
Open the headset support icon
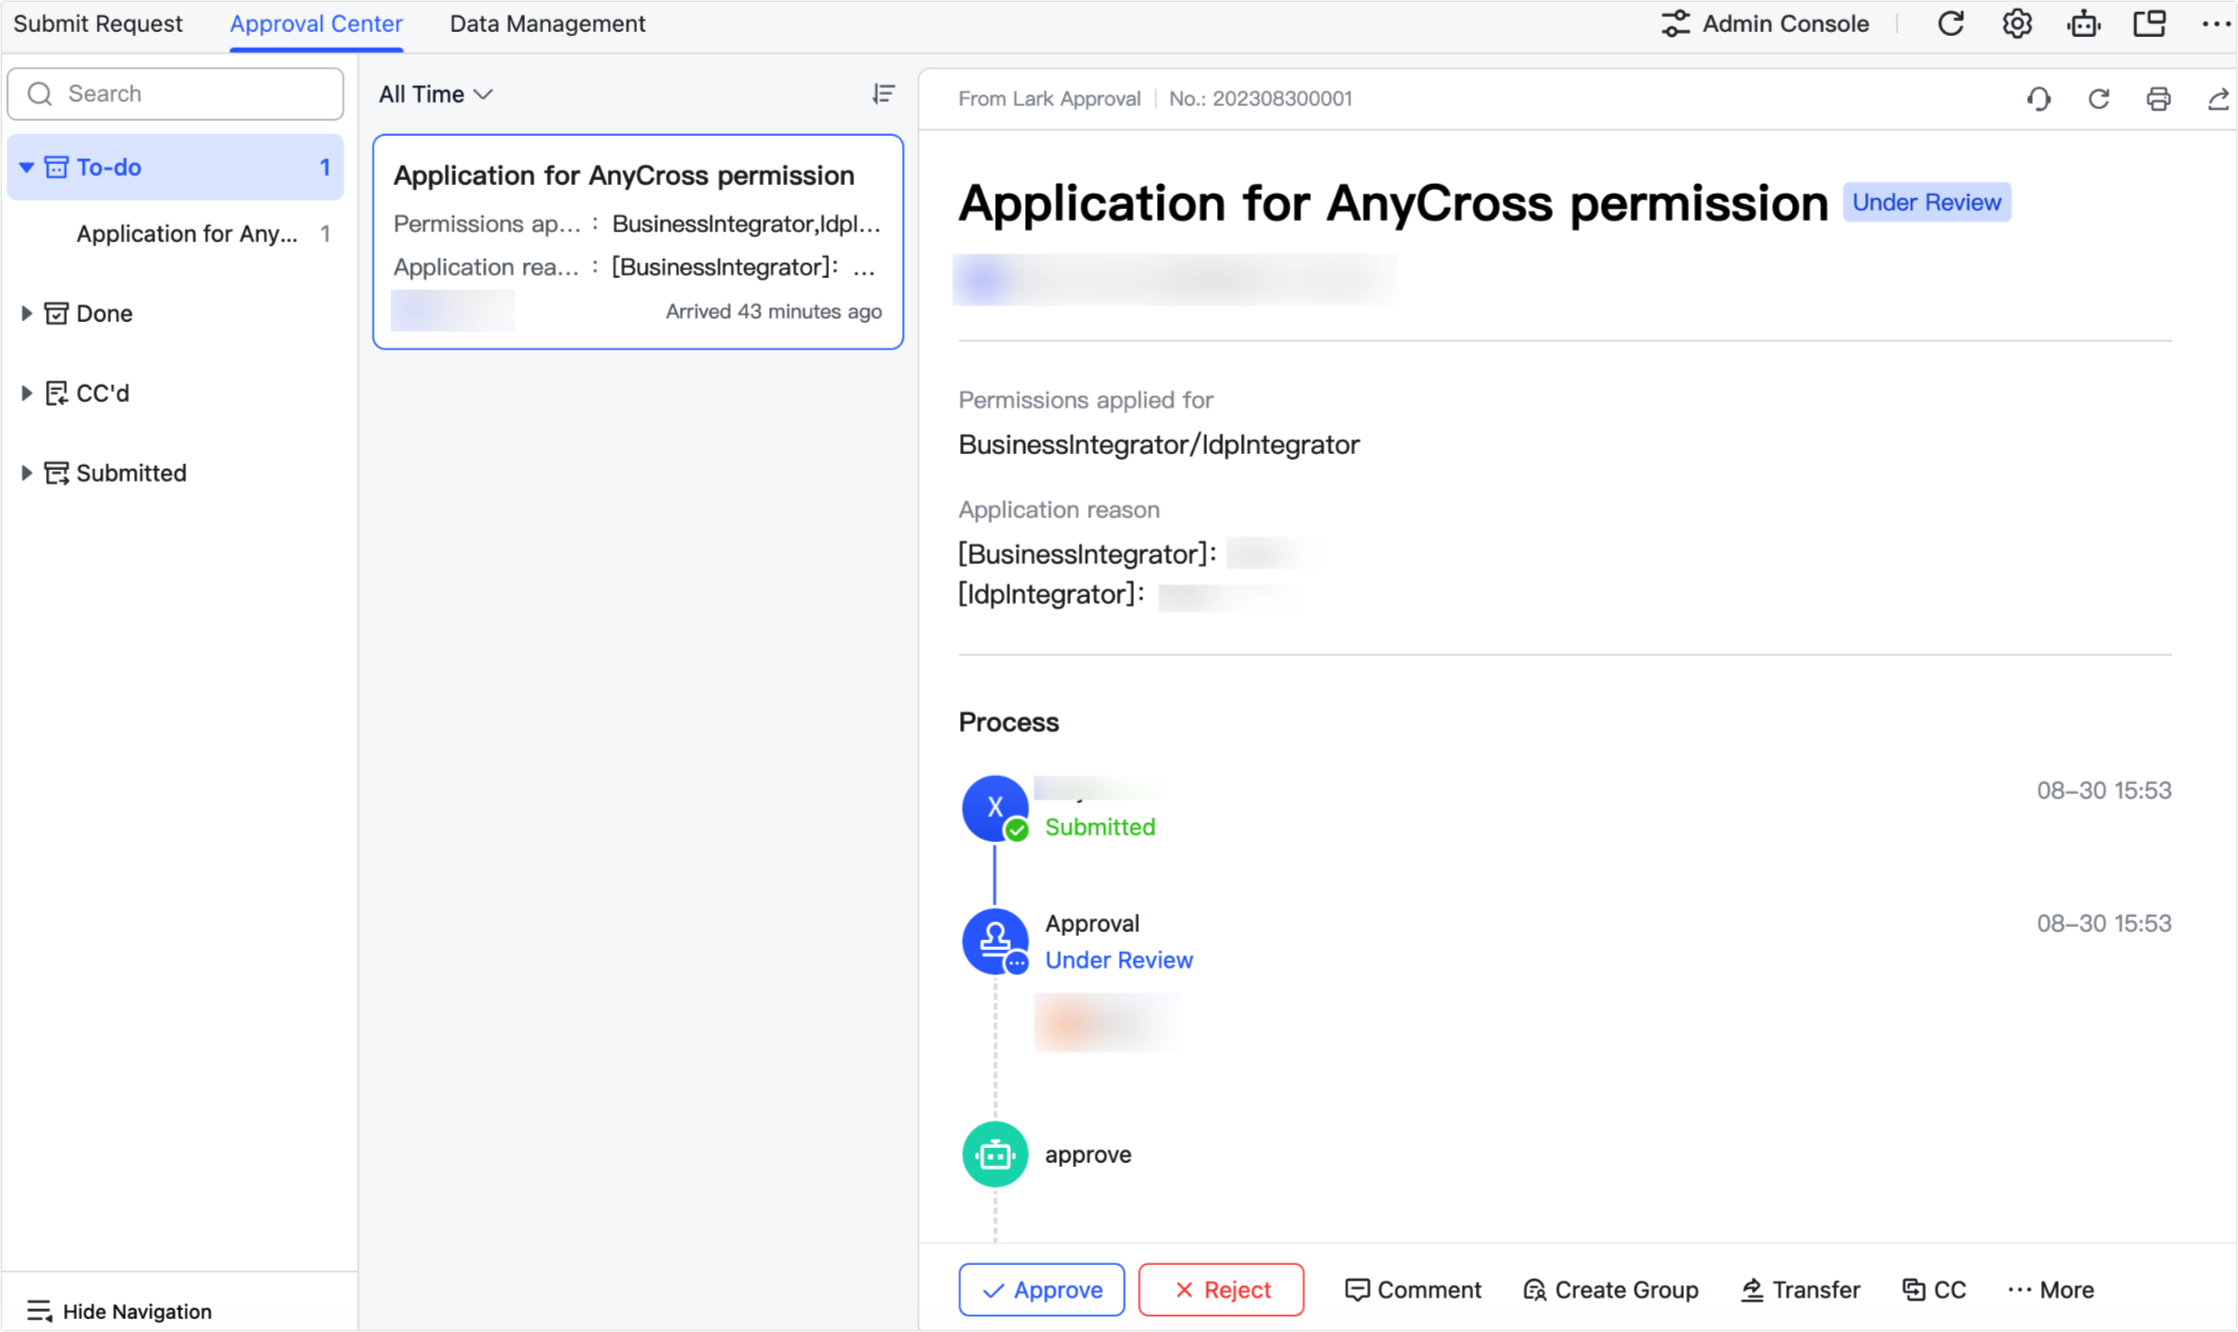[2040, 98]
